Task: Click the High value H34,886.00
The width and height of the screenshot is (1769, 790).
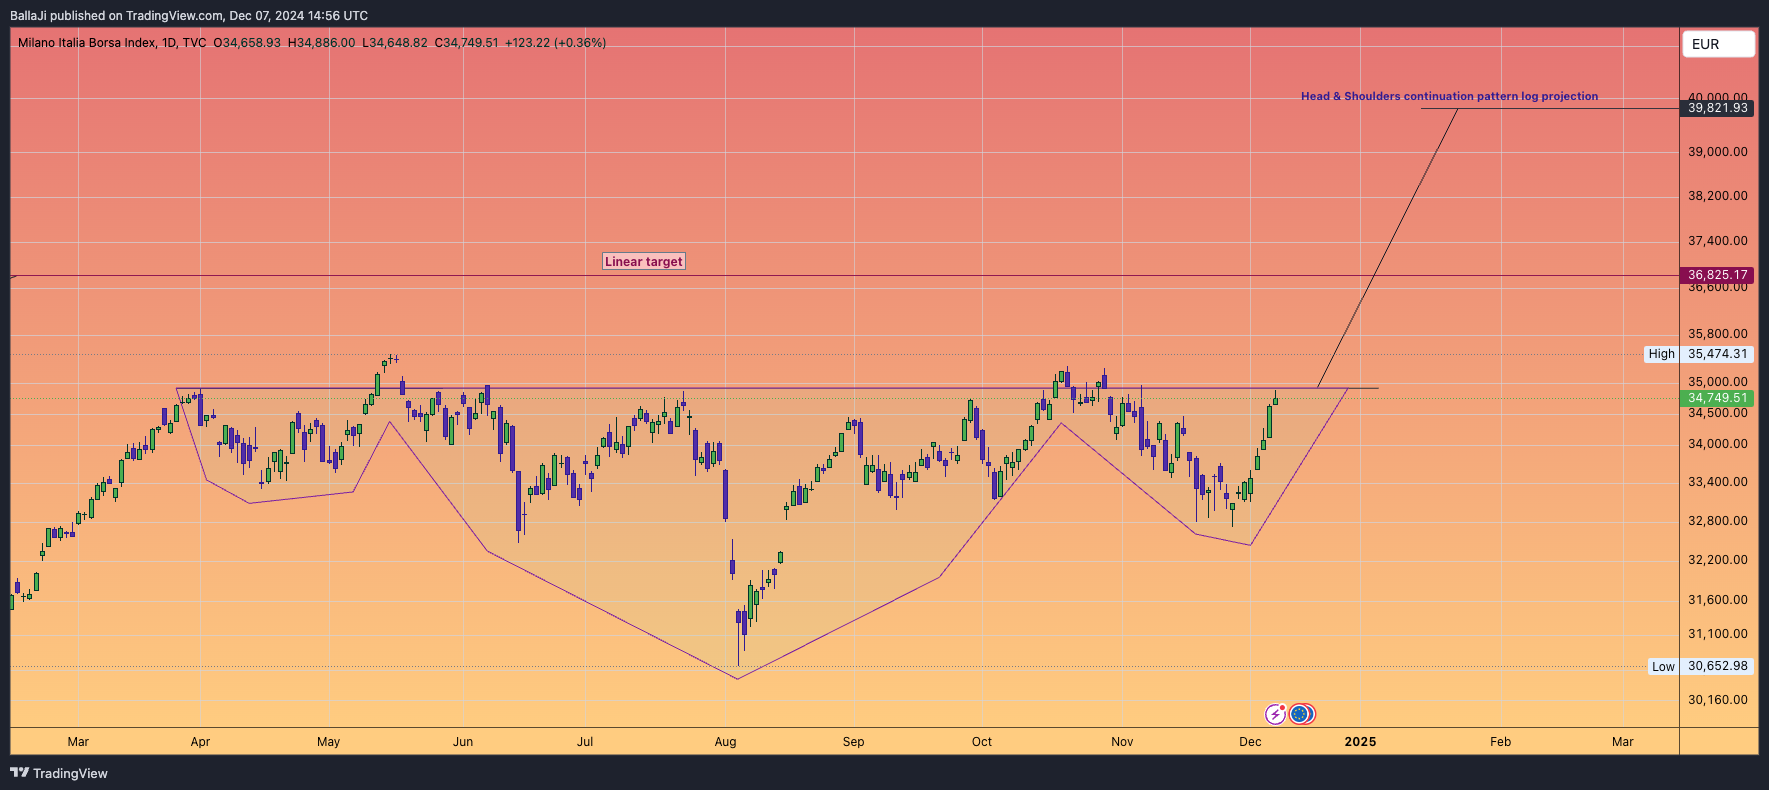Action: pos(321,43)
